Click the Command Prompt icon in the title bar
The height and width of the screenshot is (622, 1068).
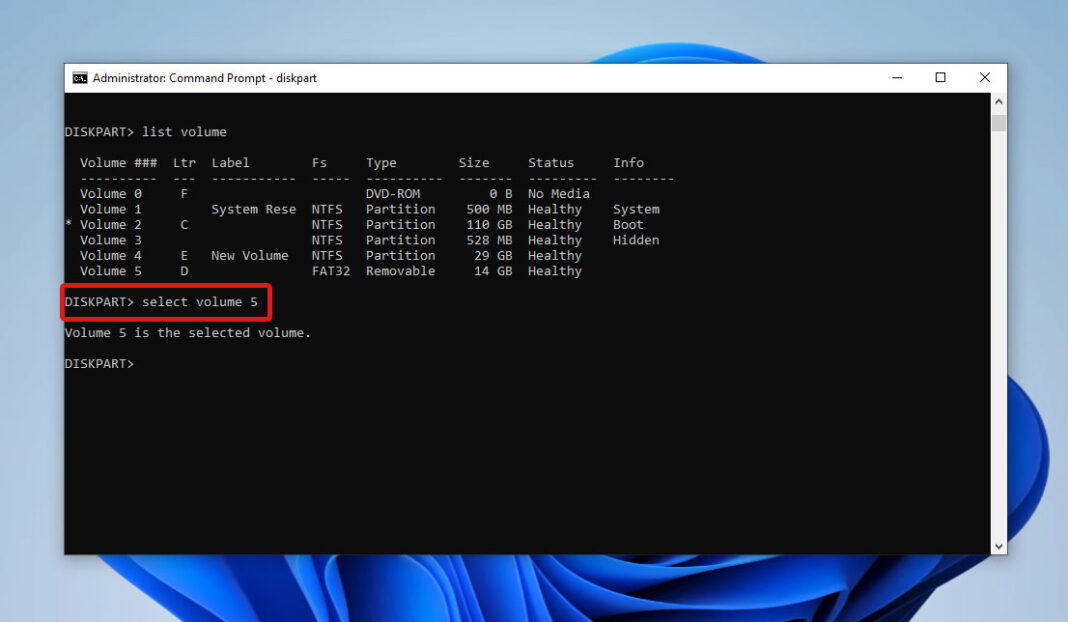point(78,77)
